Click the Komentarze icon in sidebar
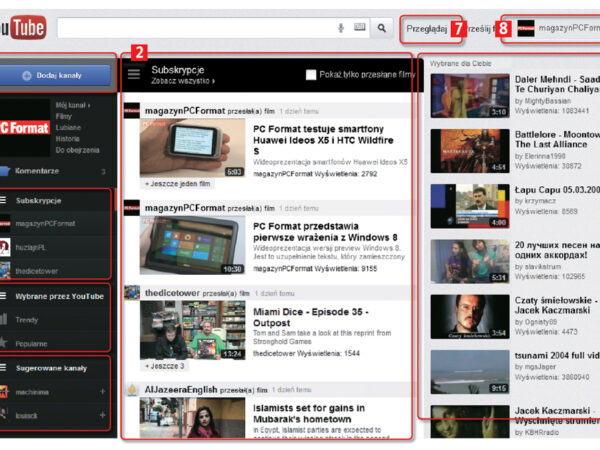Image resolution: width=600 pixels, height=450 pixels. click(8, 171)
